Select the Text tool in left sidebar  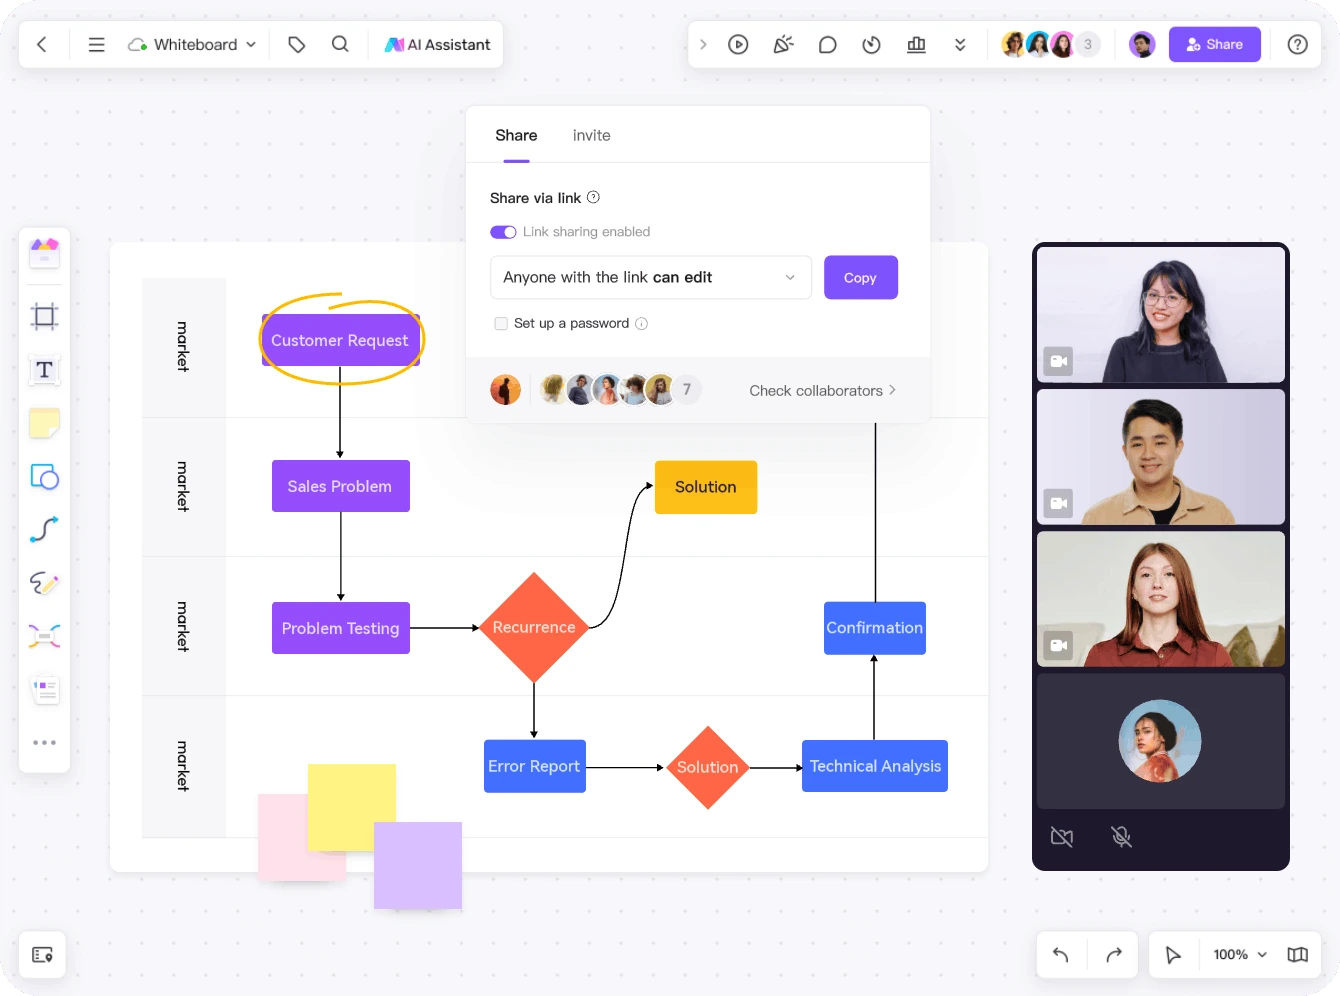click(x=44, y=370)
